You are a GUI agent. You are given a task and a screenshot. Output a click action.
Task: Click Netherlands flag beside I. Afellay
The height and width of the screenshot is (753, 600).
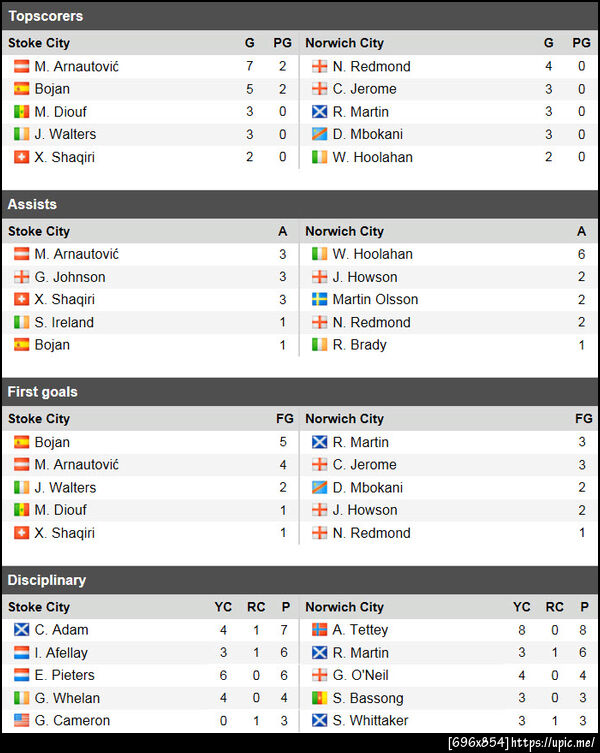click(x=21, y=652)
